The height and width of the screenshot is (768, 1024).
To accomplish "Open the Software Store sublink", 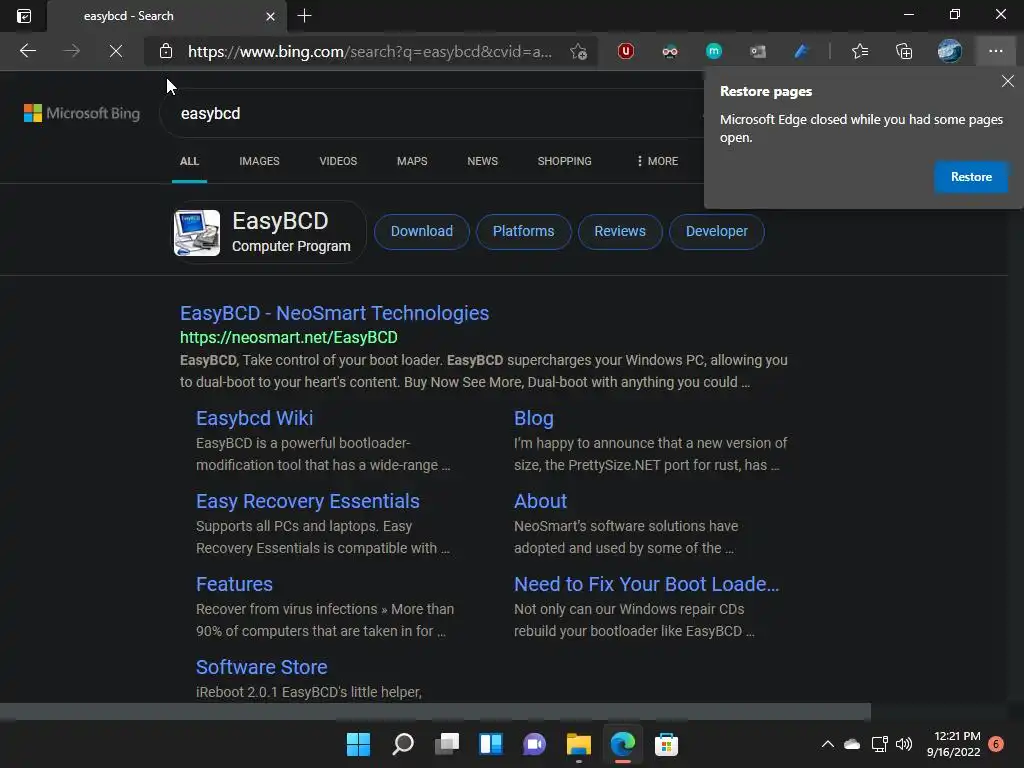I will [261, 667].
